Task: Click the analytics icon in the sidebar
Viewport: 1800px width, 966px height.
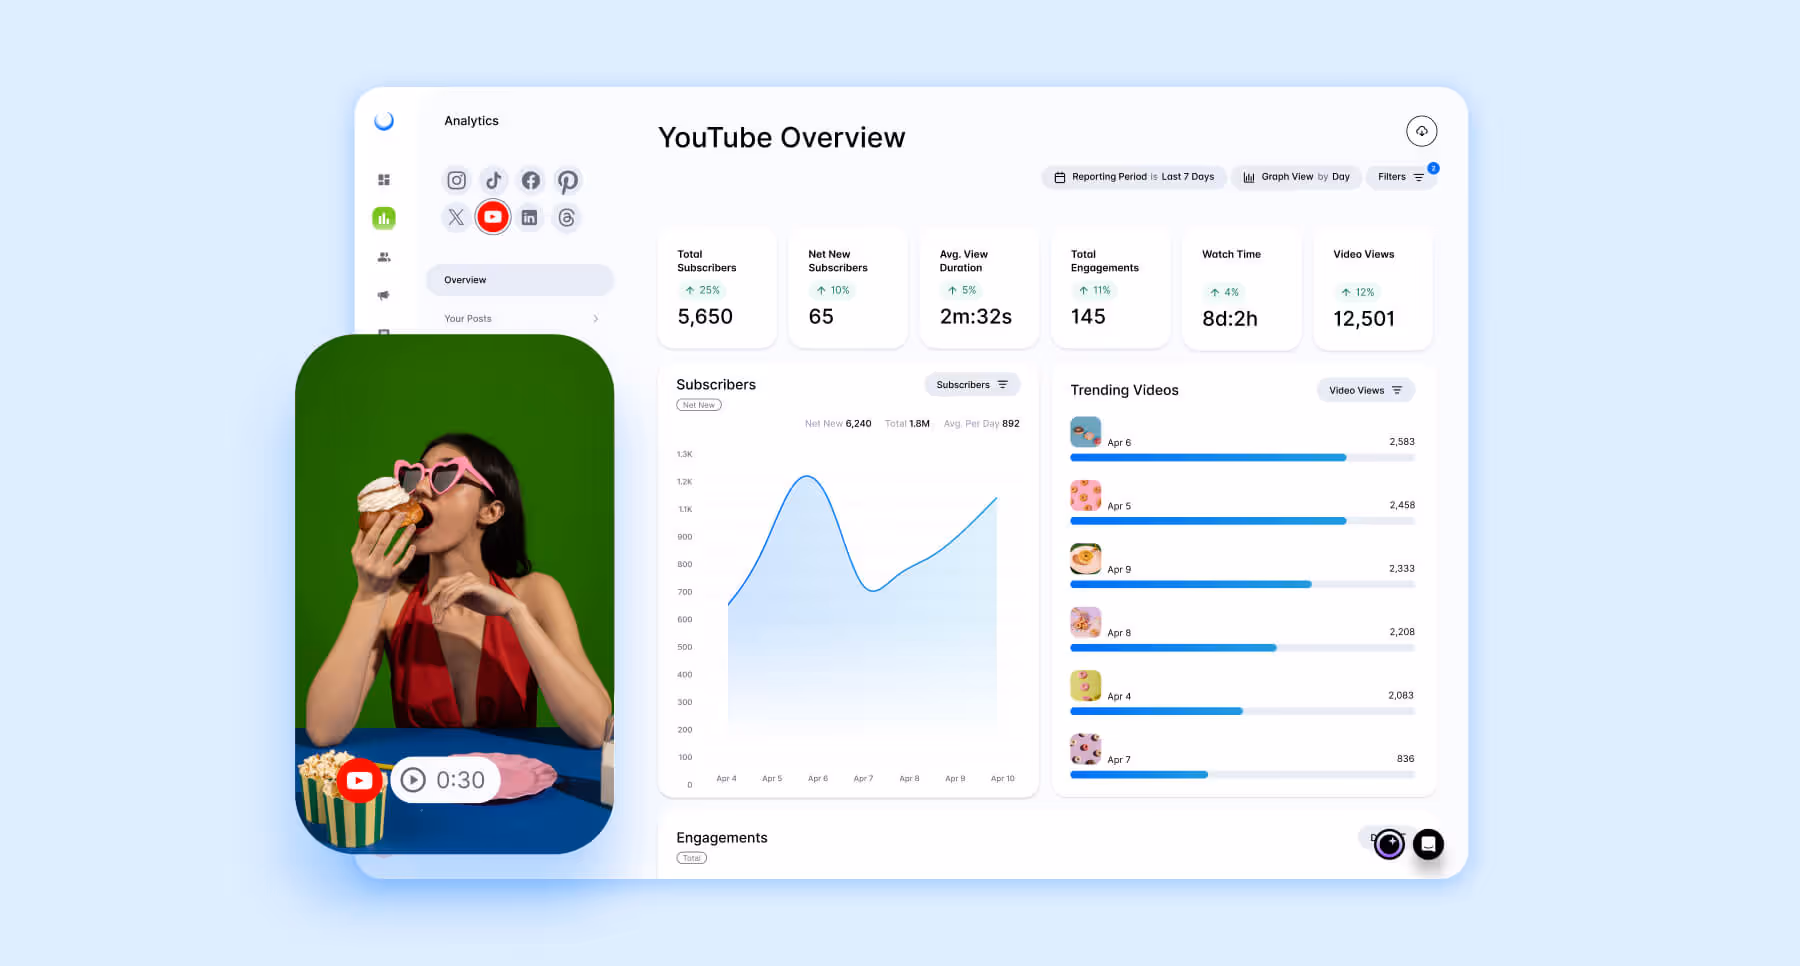Action: [x=384, y=217]
